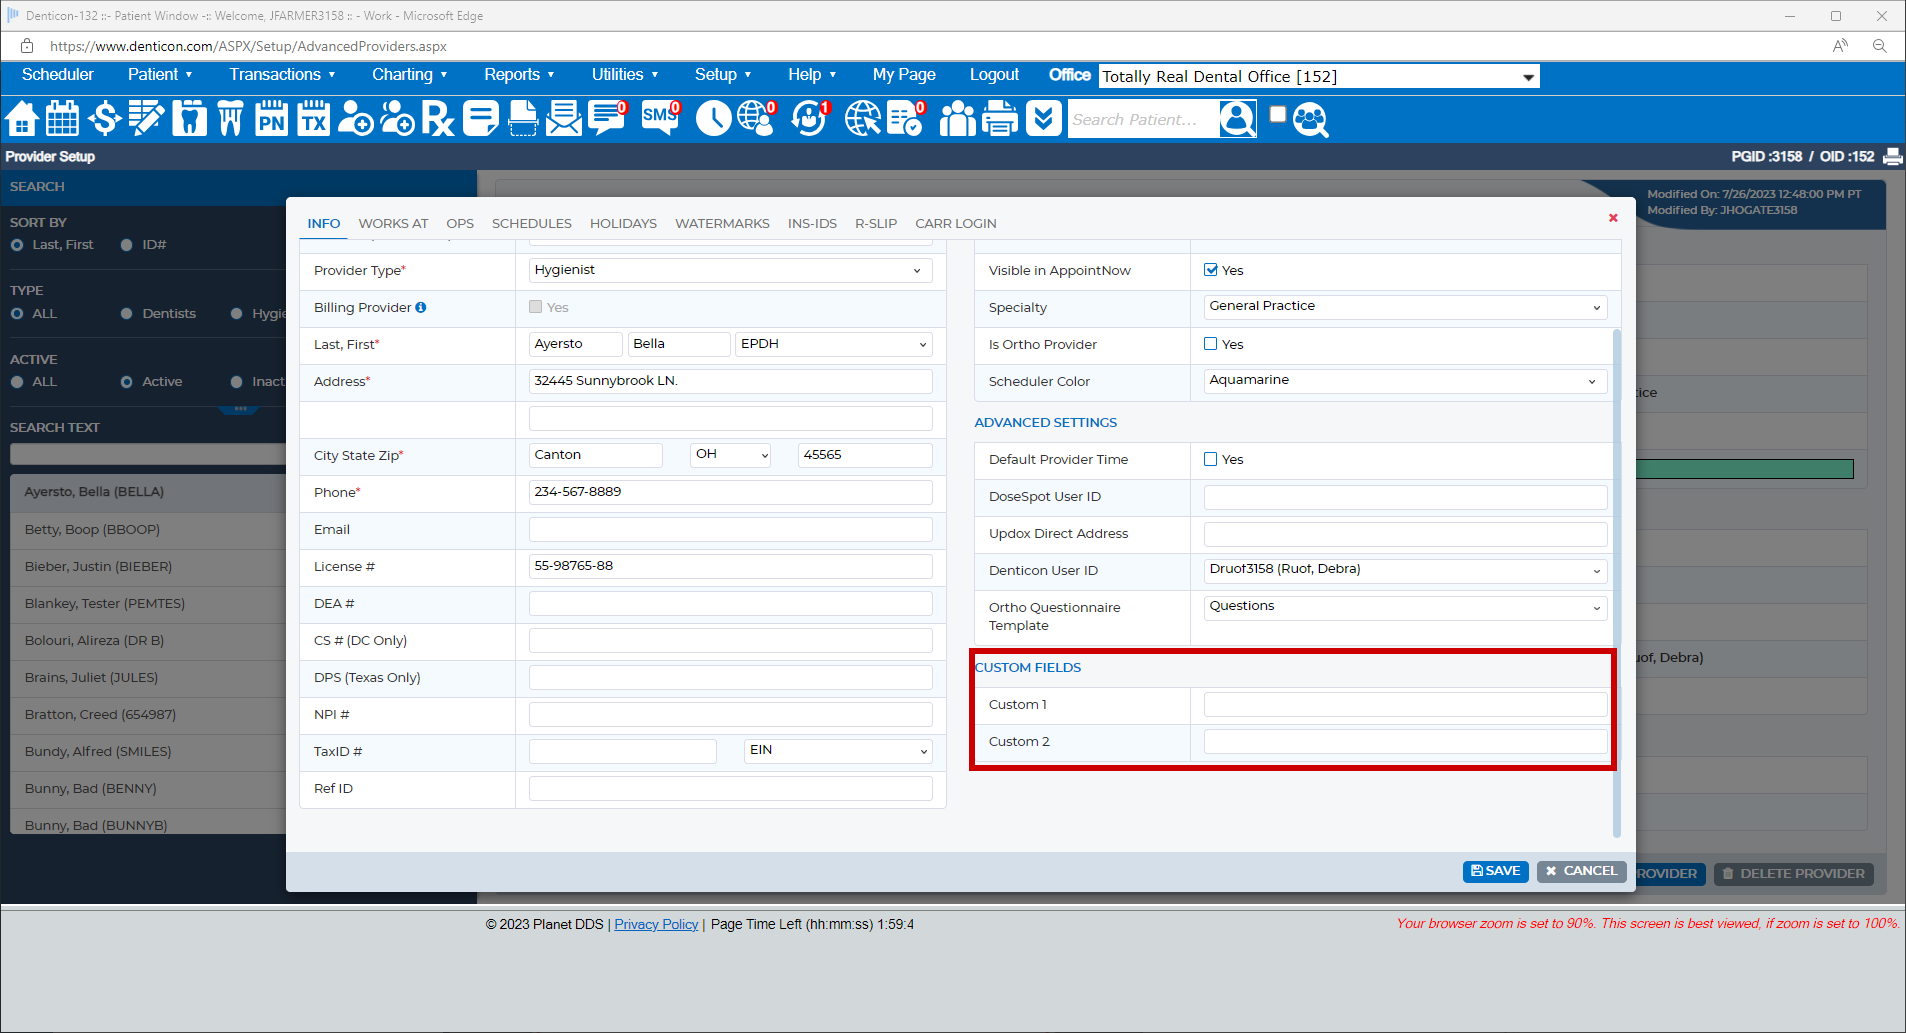Click the Custom 1 input field
The width and height of the screenshot is (1906, 1033).
tap(1405, 705)
